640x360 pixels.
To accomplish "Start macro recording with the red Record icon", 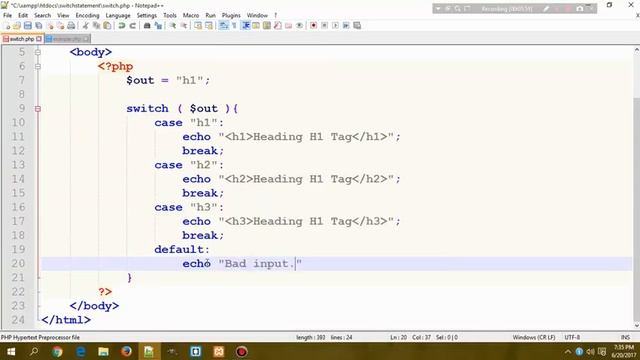I will point(313,26).
